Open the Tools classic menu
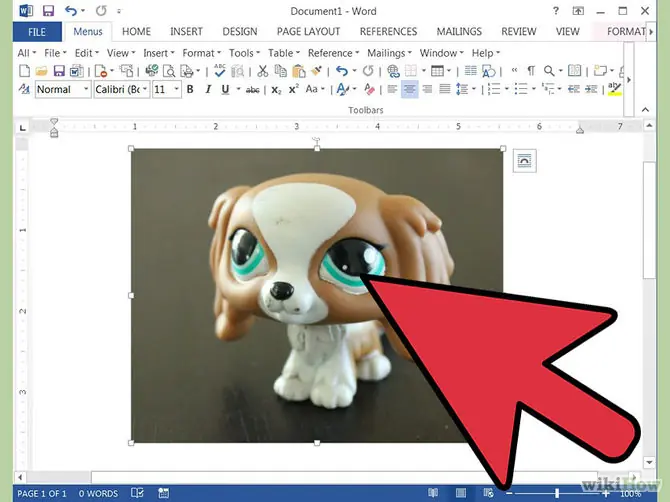This screenshot has height=502, width=670. click(x=244, y=53)
